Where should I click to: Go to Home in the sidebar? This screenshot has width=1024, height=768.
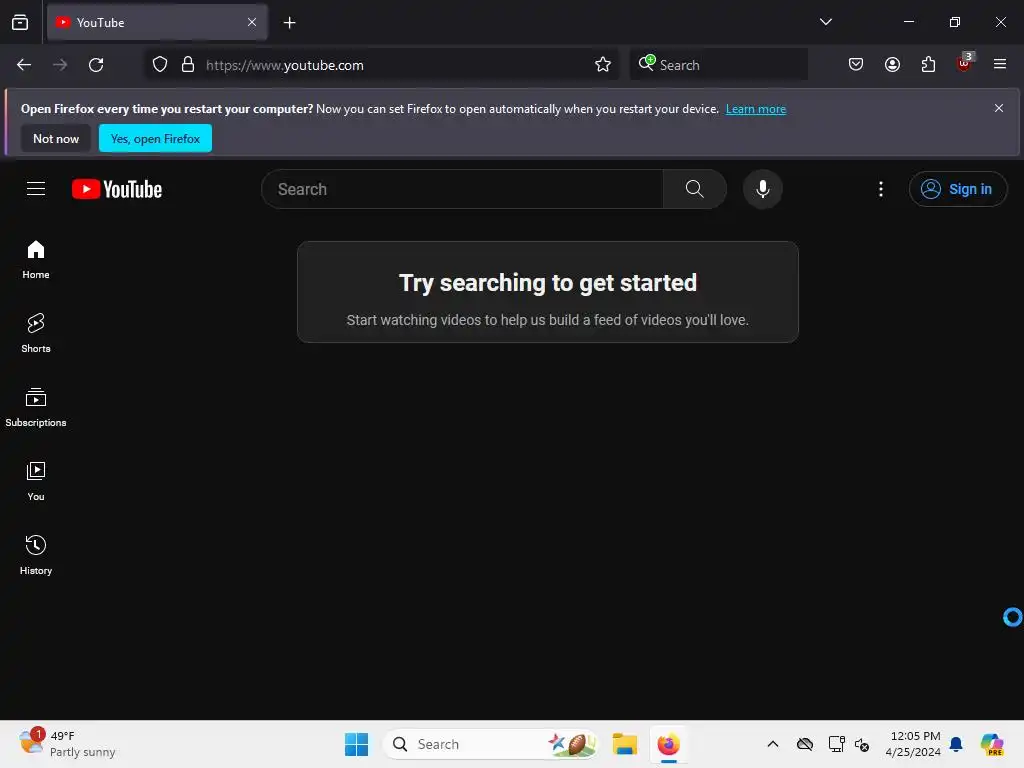point(36,260)
